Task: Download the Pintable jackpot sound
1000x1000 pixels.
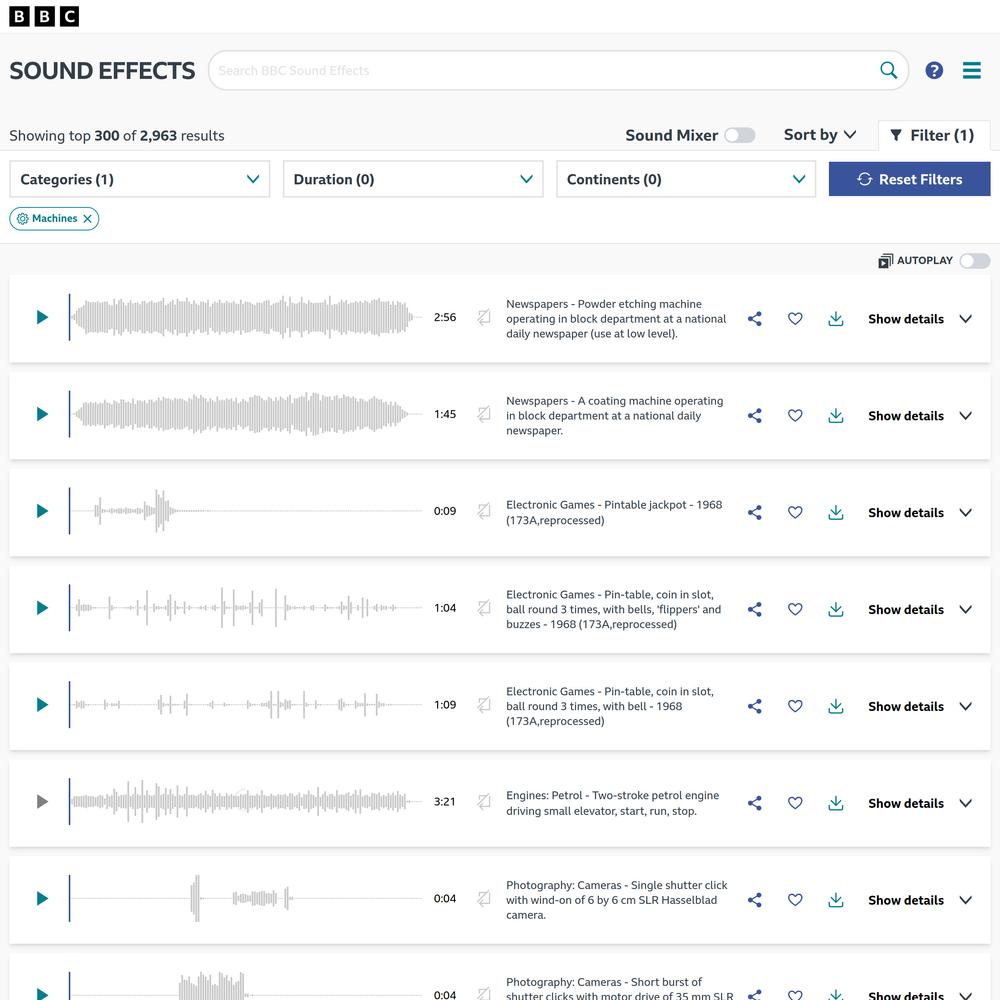Action: coord(835,513)
